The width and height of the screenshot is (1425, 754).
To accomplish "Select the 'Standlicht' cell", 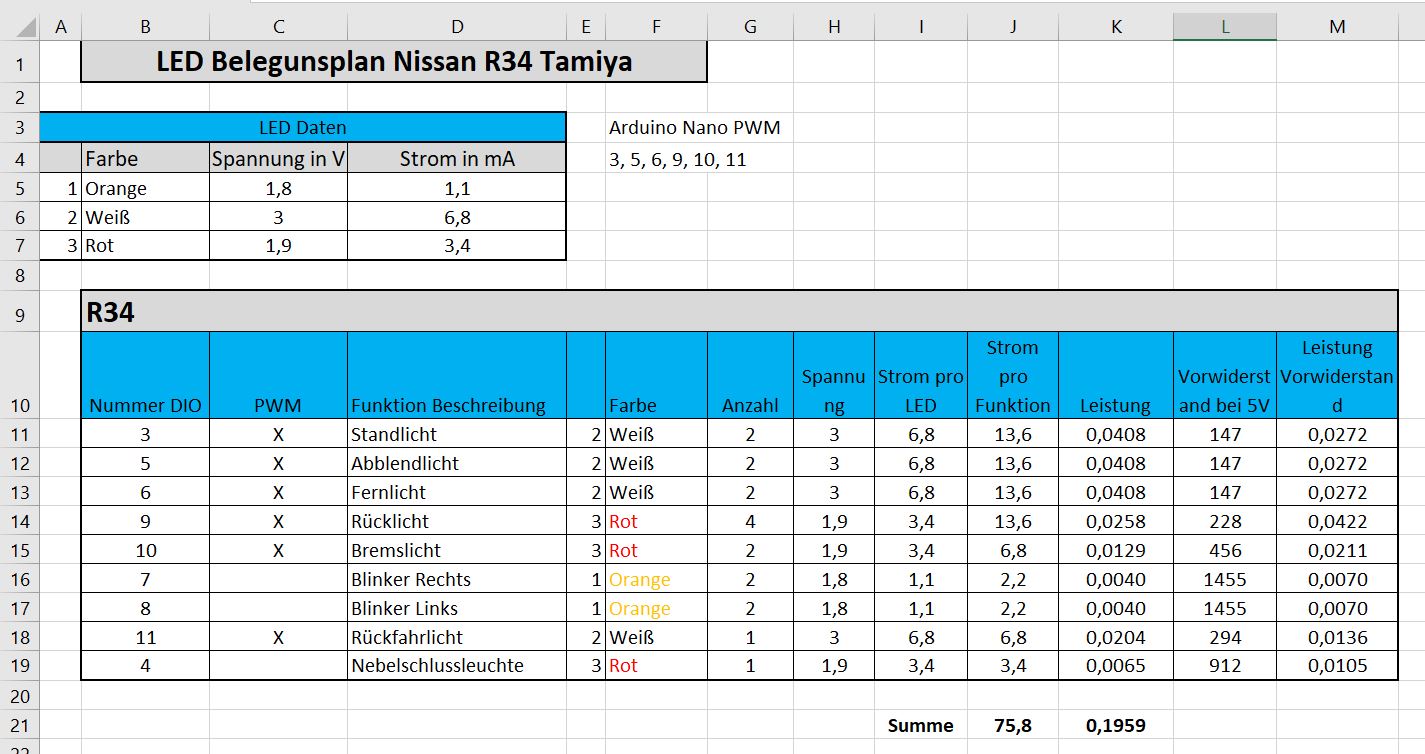I will point(457,434).
